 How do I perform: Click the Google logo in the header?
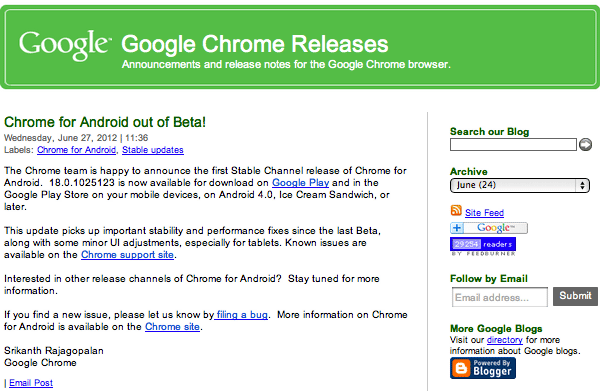point(65,46)
